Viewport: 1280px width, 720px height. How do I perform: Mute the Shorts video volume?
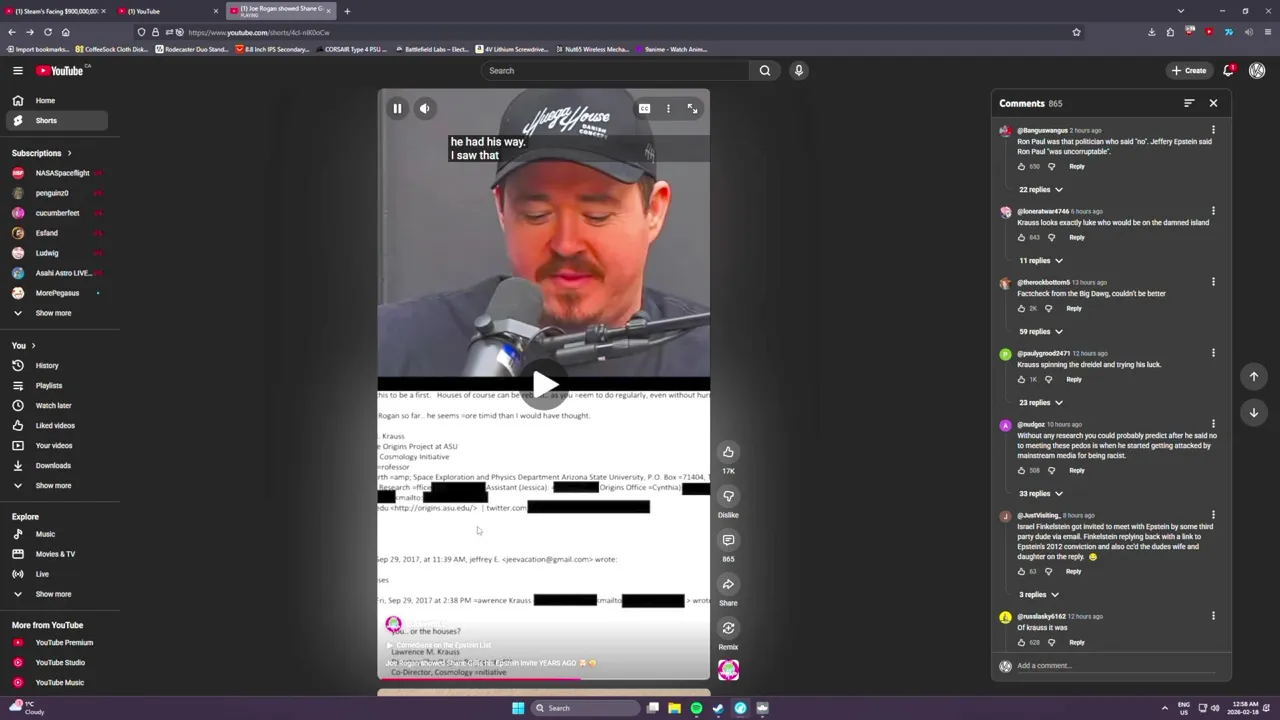[424, 108]
